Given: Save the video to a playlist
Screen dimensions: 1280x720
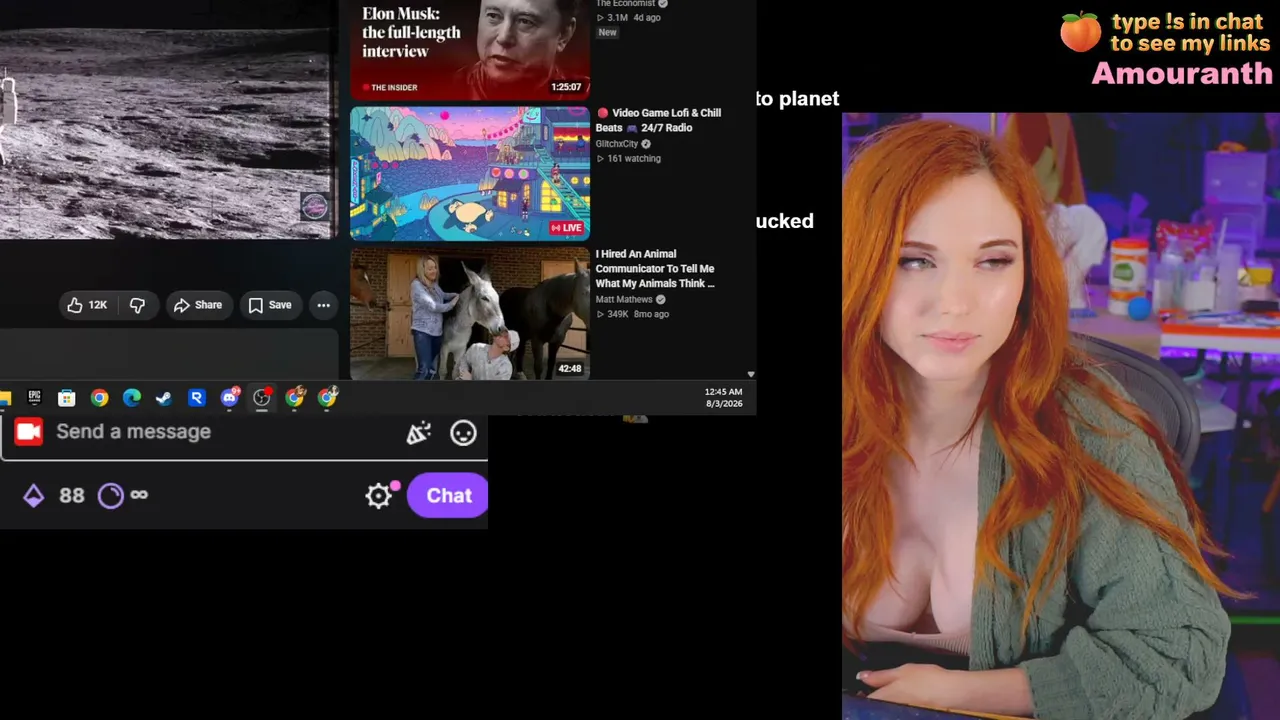Looking at the screenshot, I should [270, 305].
